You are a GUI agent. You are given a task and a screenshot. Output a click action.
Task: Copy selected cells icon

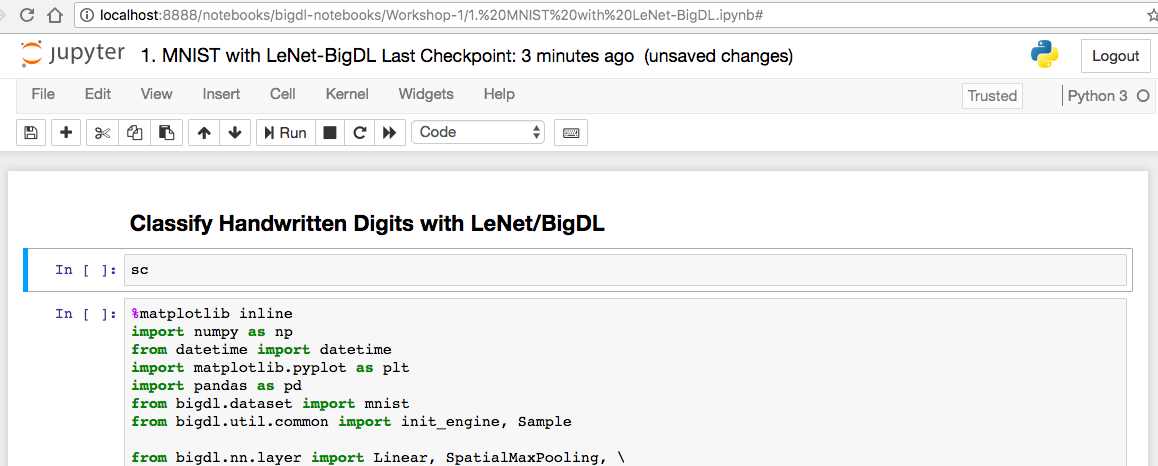click(x=134, y=133)
